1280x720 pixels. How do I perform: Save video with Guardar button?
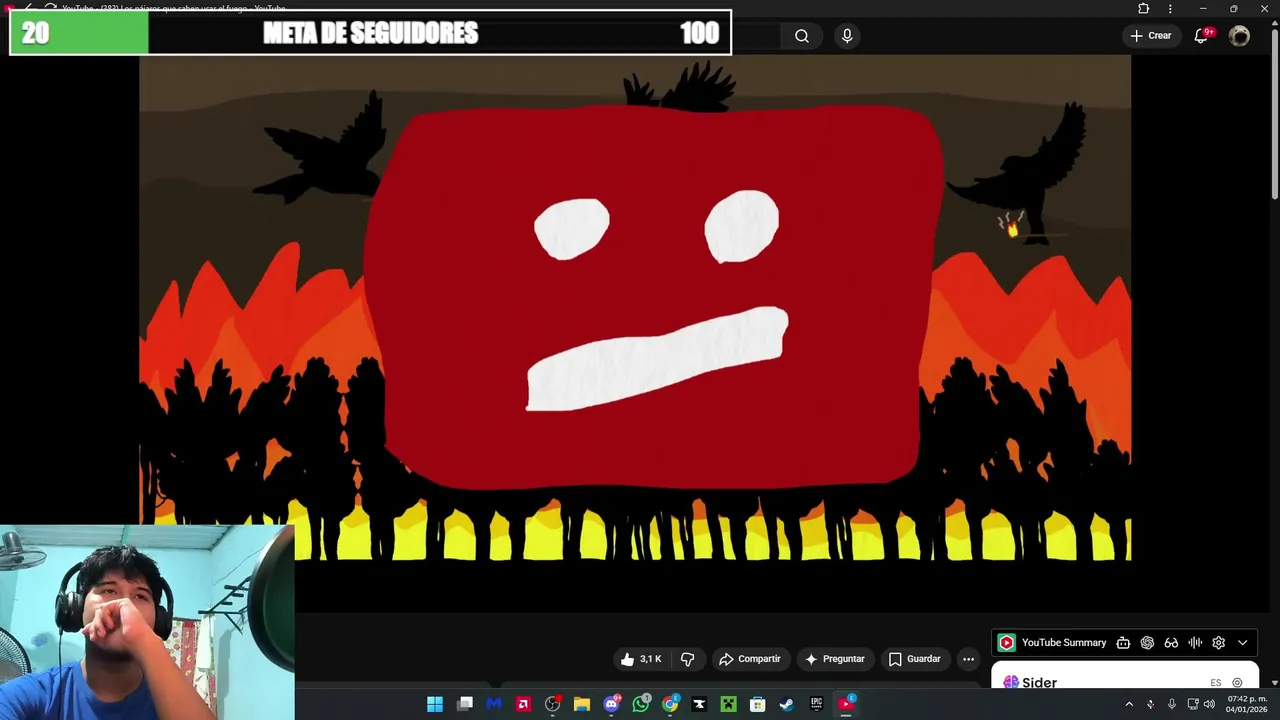(x=915, y=659)
